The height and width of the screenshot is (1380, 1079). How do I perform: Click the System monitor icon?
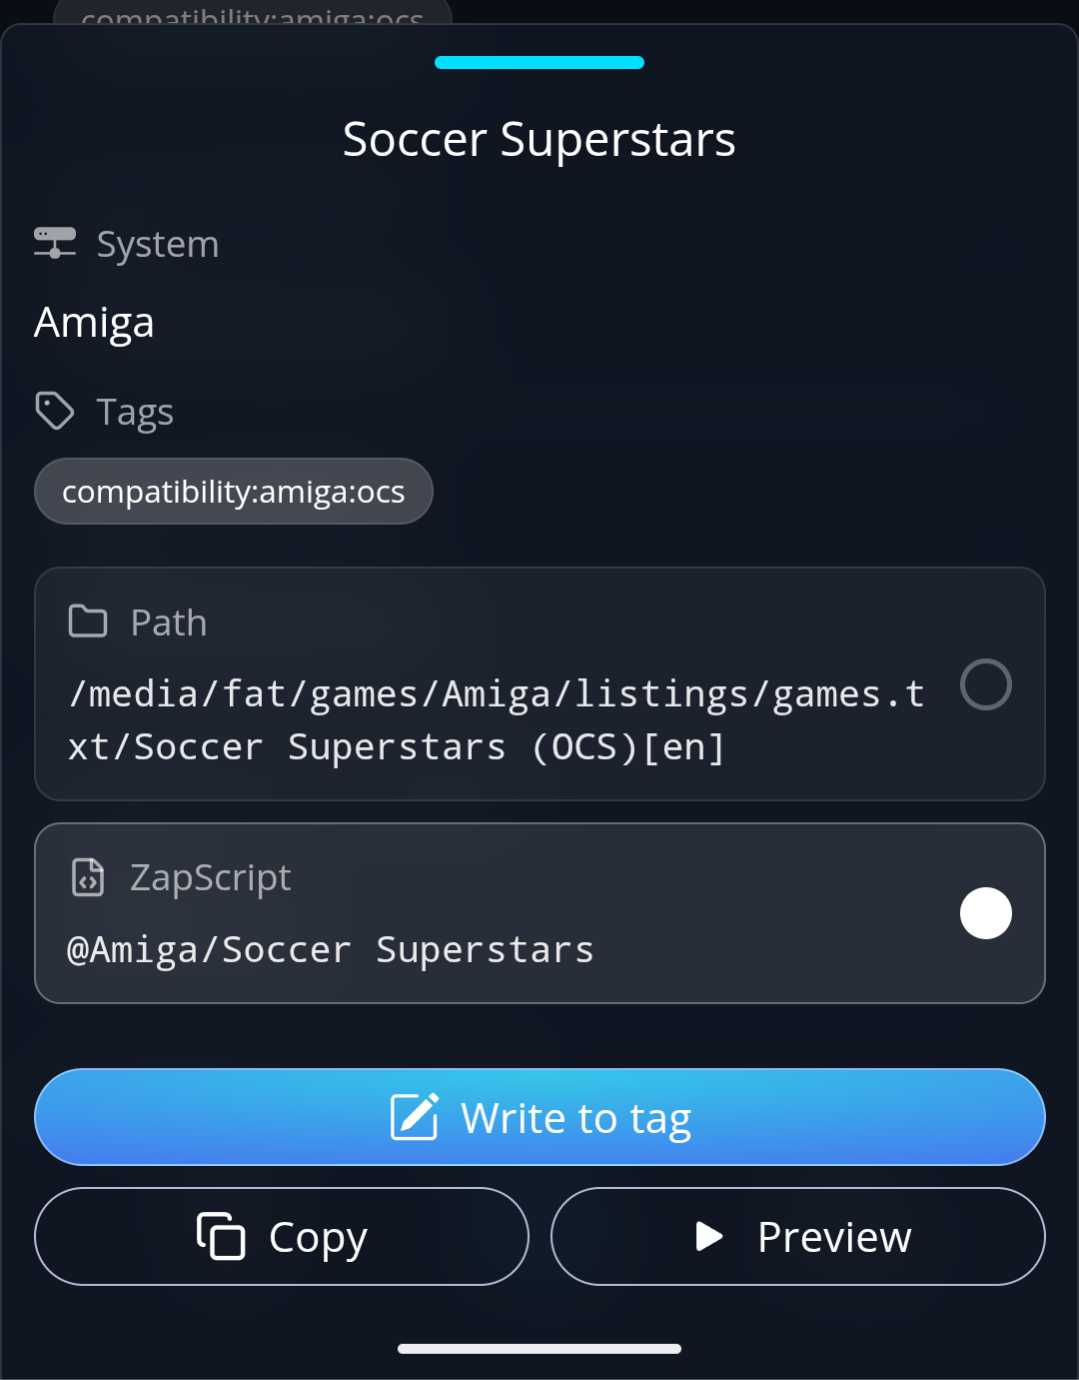coord(55,242)
